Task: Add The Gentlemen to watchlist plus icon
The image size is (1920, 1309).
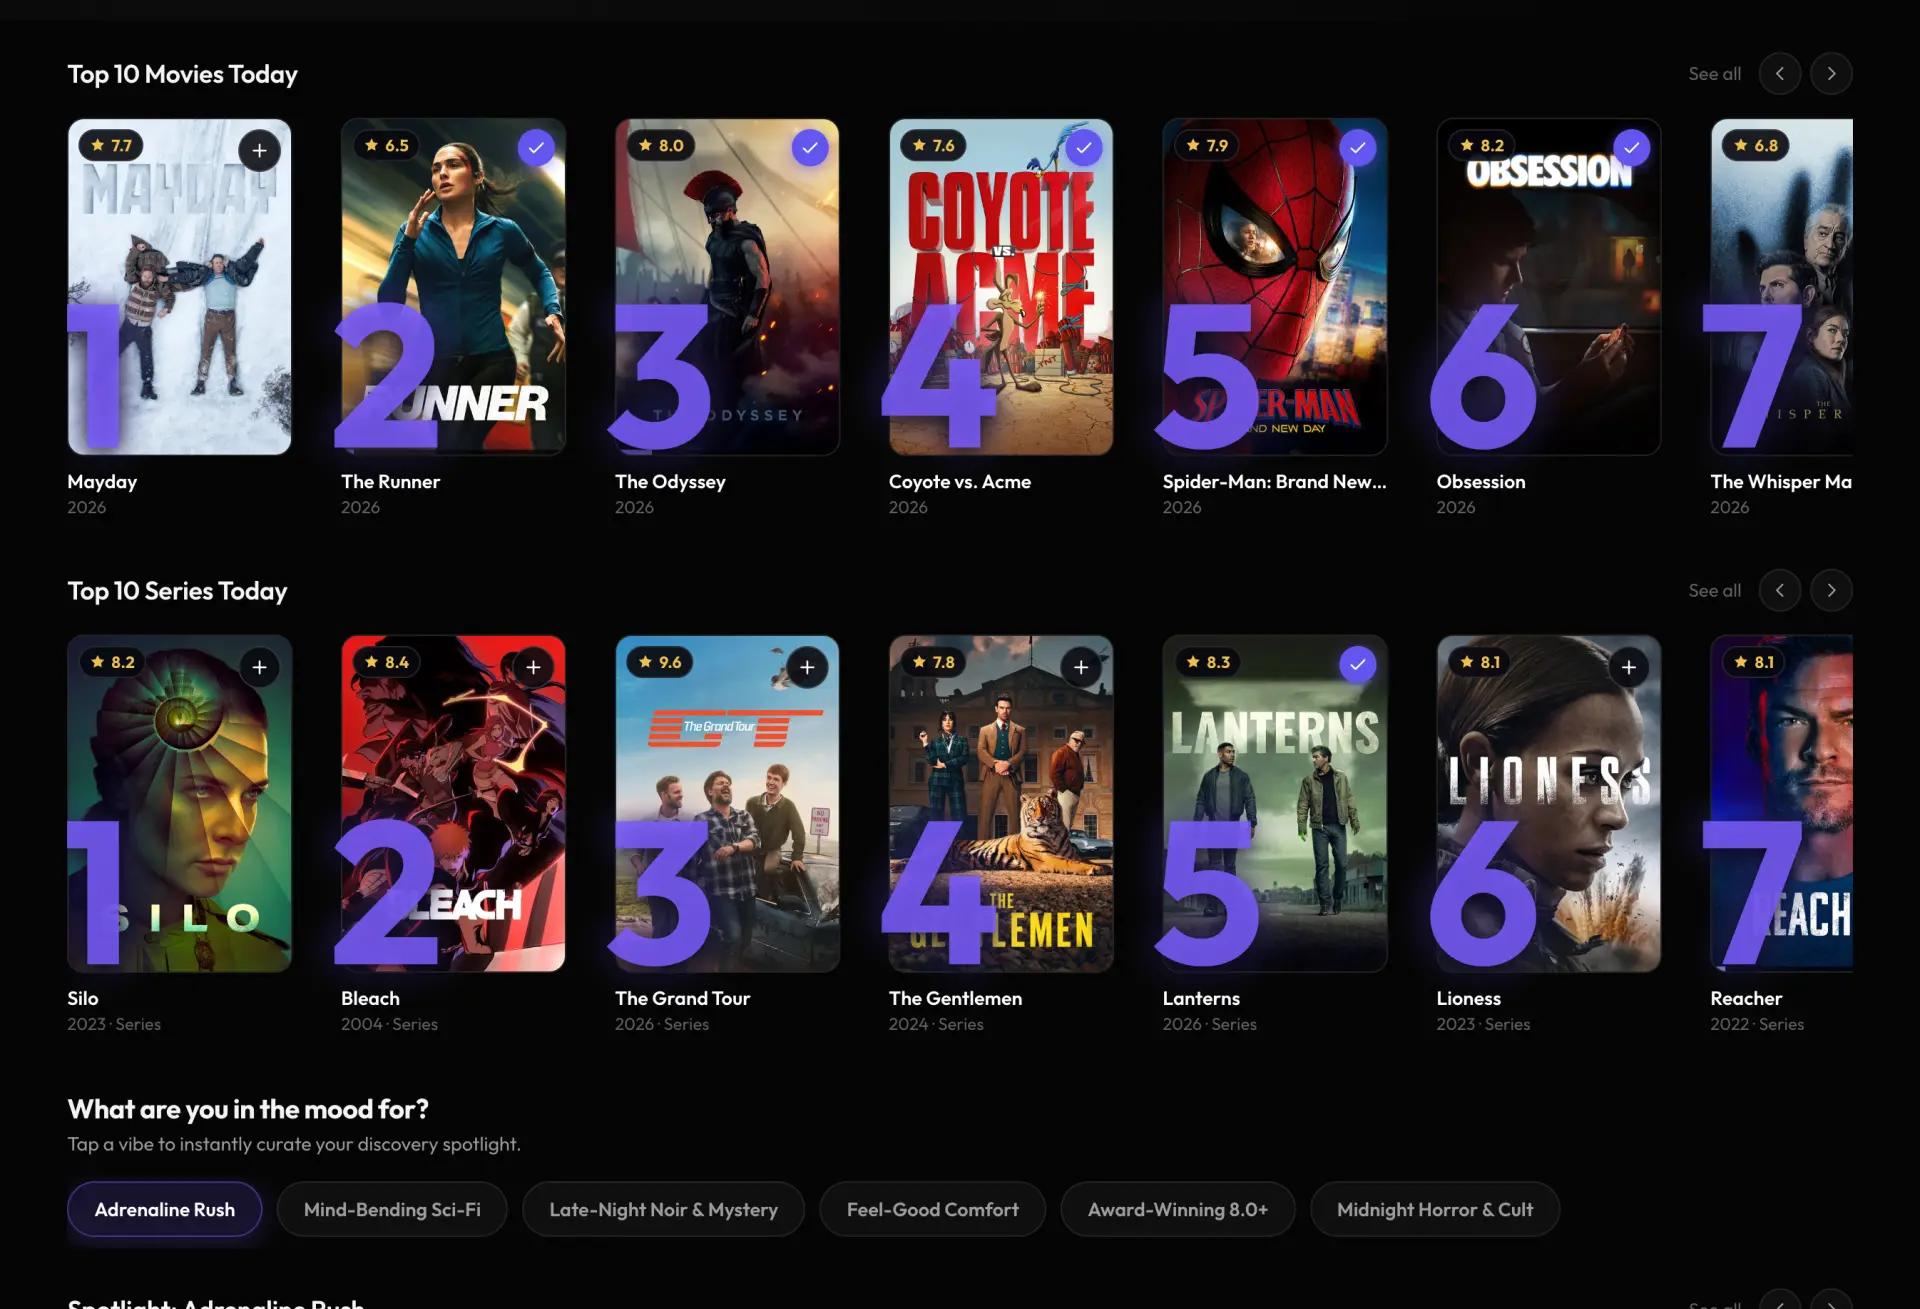Action: coord(1081,667)
